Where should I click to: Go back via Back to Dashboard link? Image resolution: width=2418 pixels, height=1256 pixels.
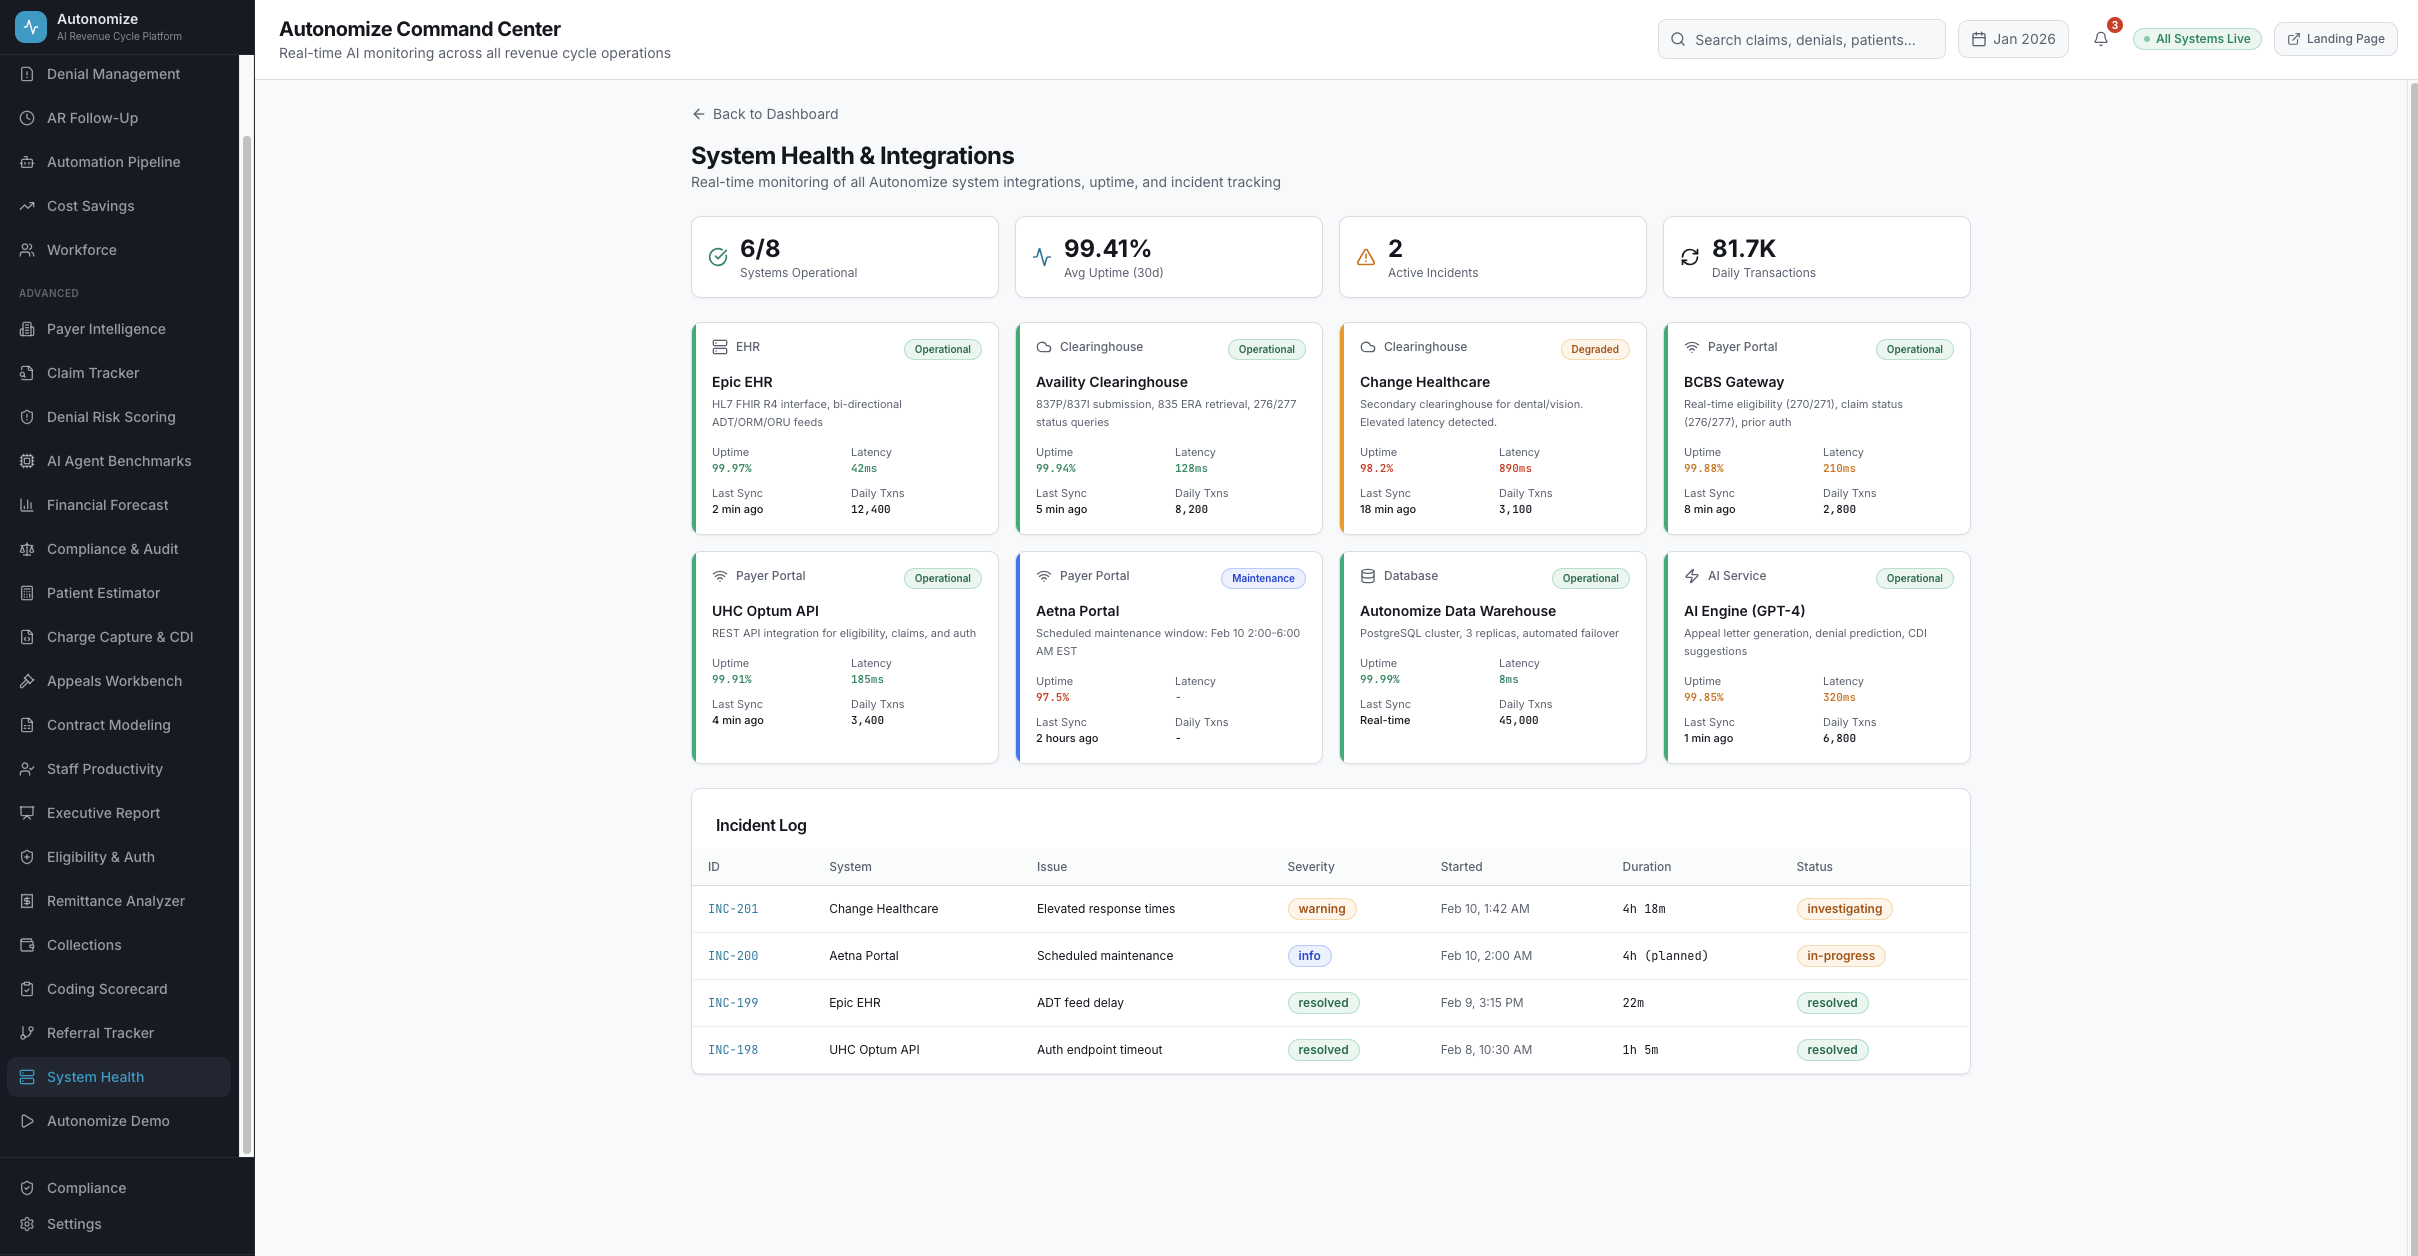(x=765, y=114)
